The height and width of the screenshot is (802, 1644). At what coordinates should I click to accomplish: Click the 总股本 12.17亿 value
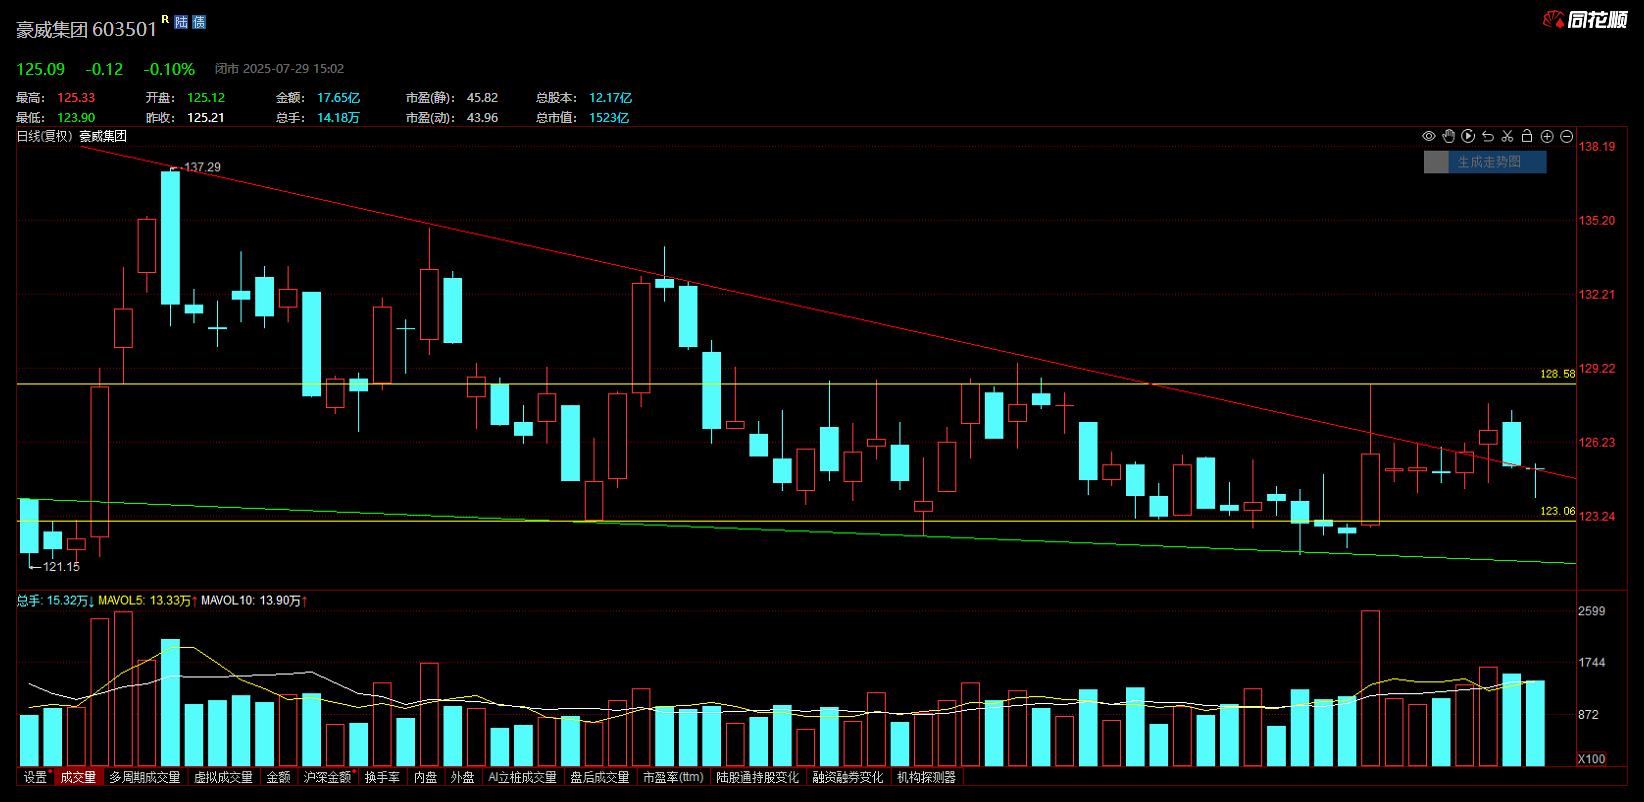click(610, 98)
